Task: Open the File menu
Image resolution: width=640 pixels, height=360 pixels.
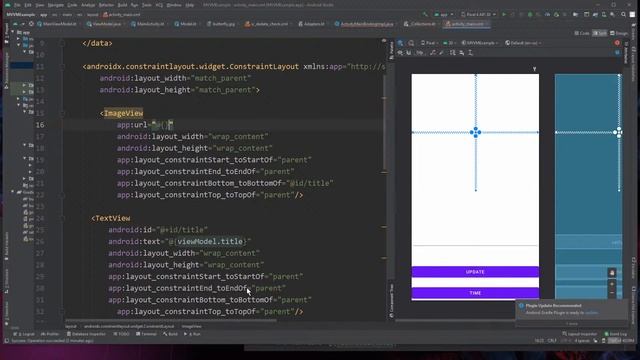Action: coord(17,5)
